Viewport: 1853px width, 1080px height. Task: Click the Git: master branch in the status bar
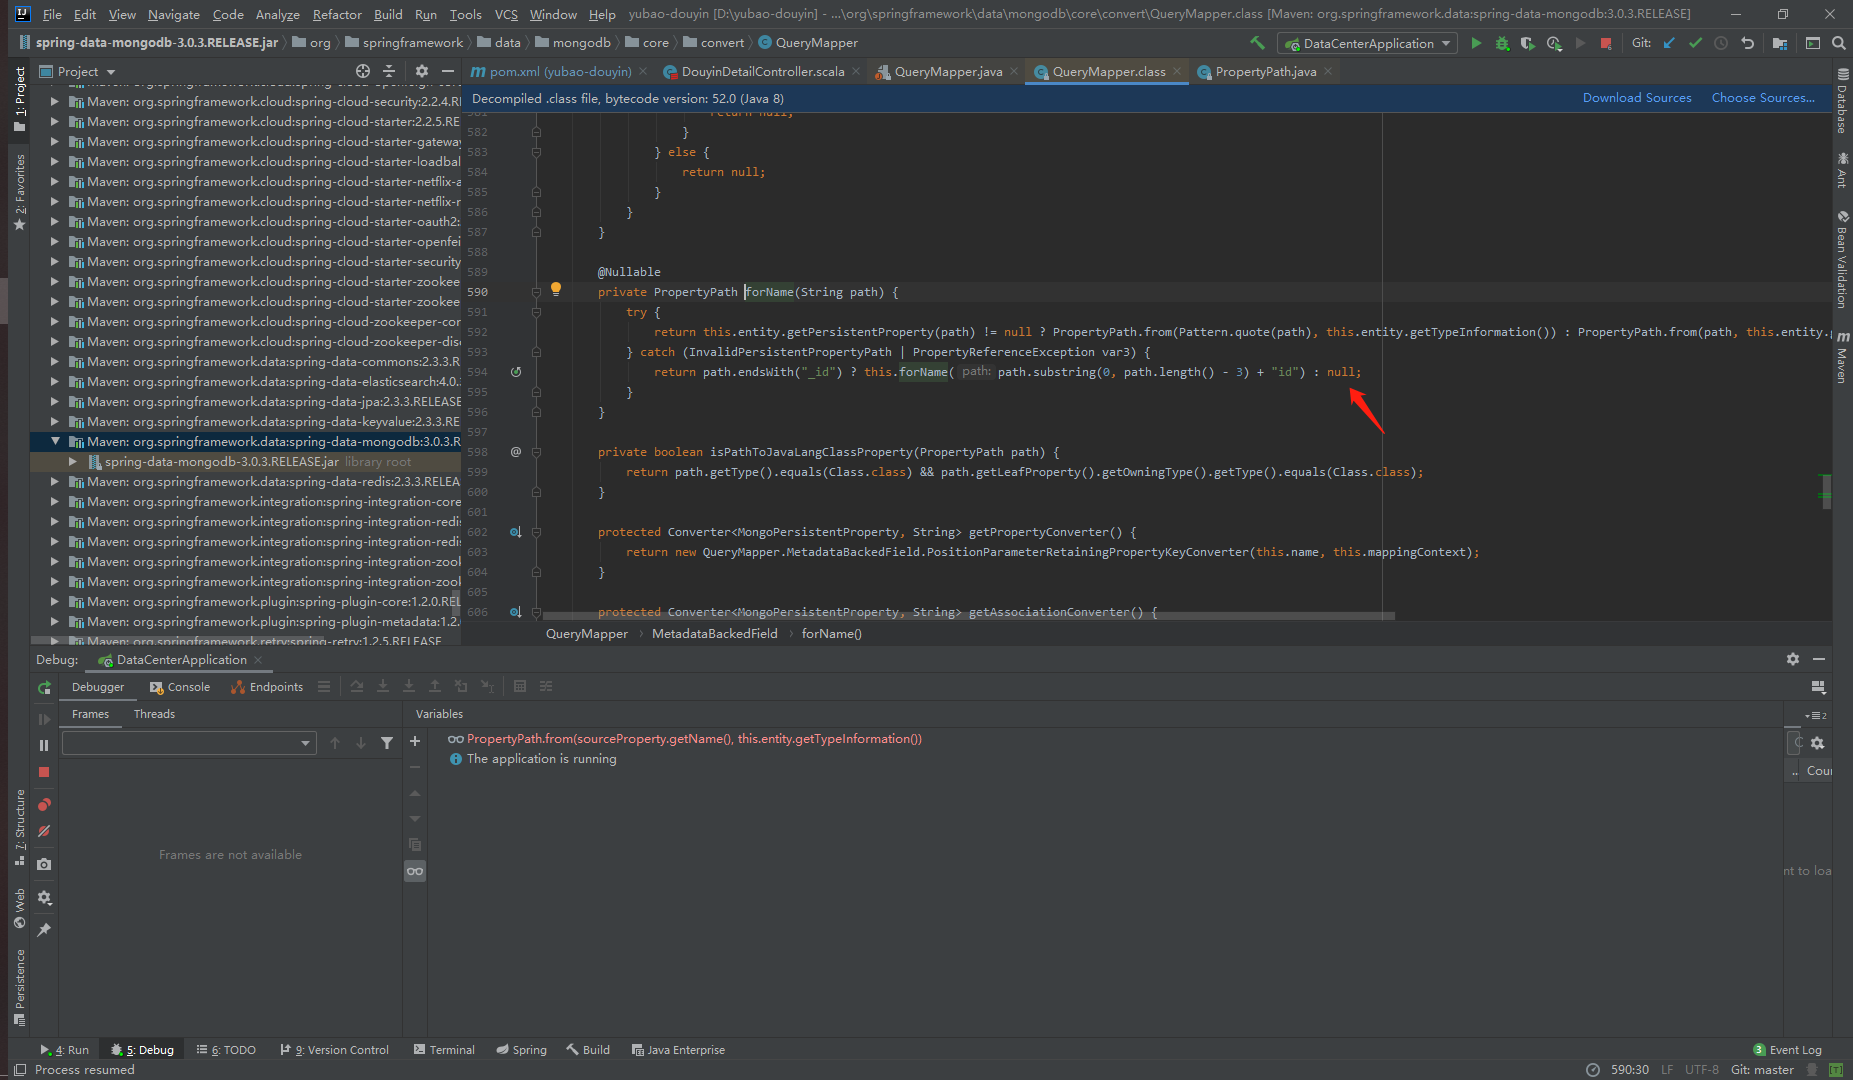click(1762, 1069)
